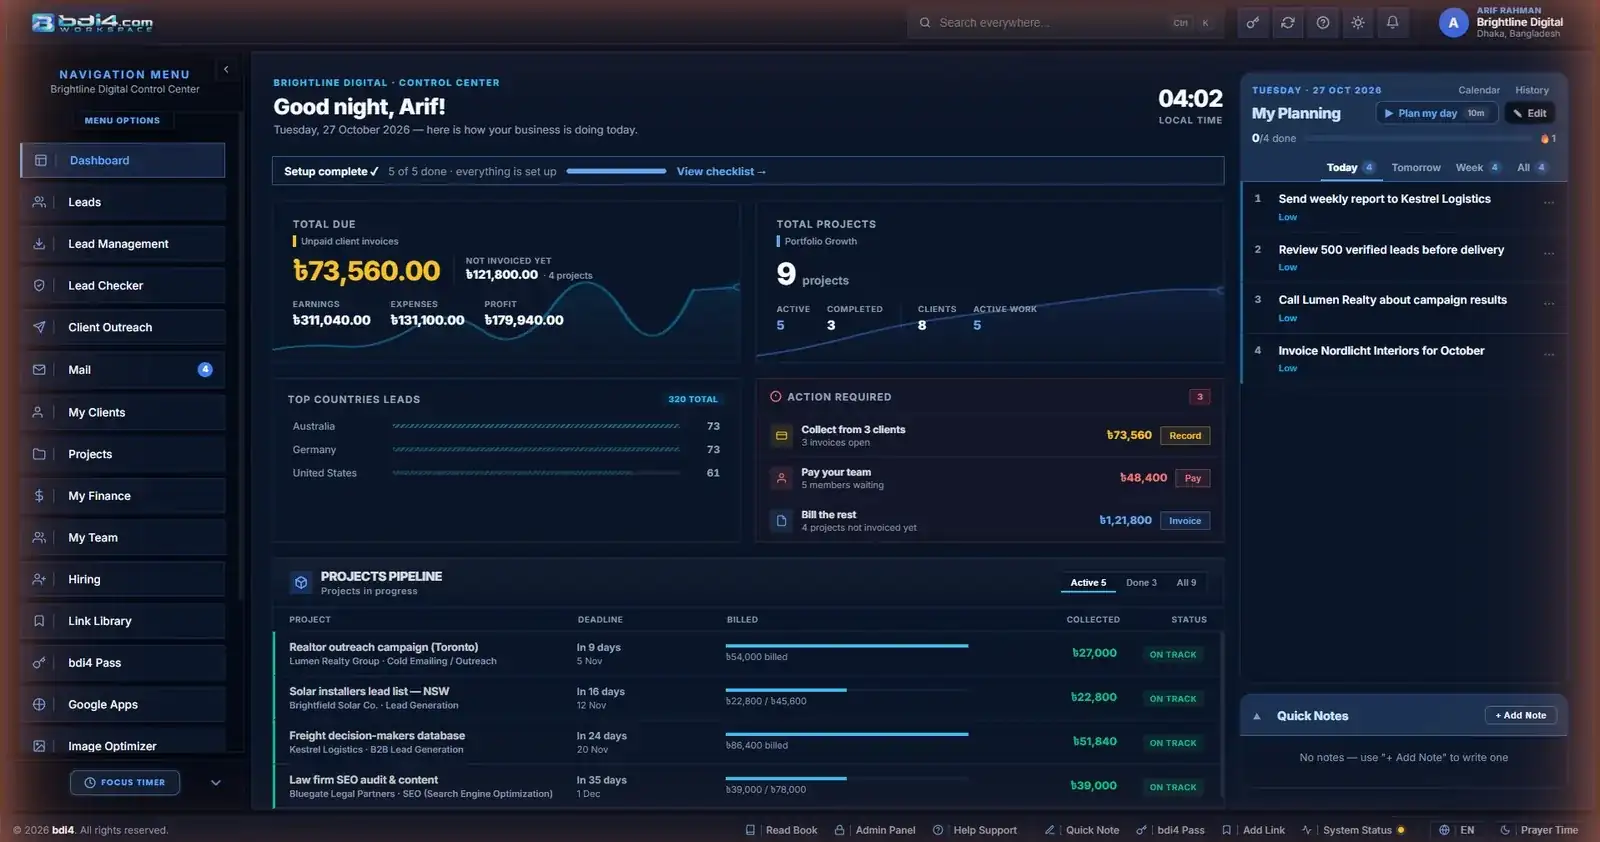This screenshot has height=842, width=1600.
Task: Focus the Search everywhere field
Action: (x=1065, y=22)
